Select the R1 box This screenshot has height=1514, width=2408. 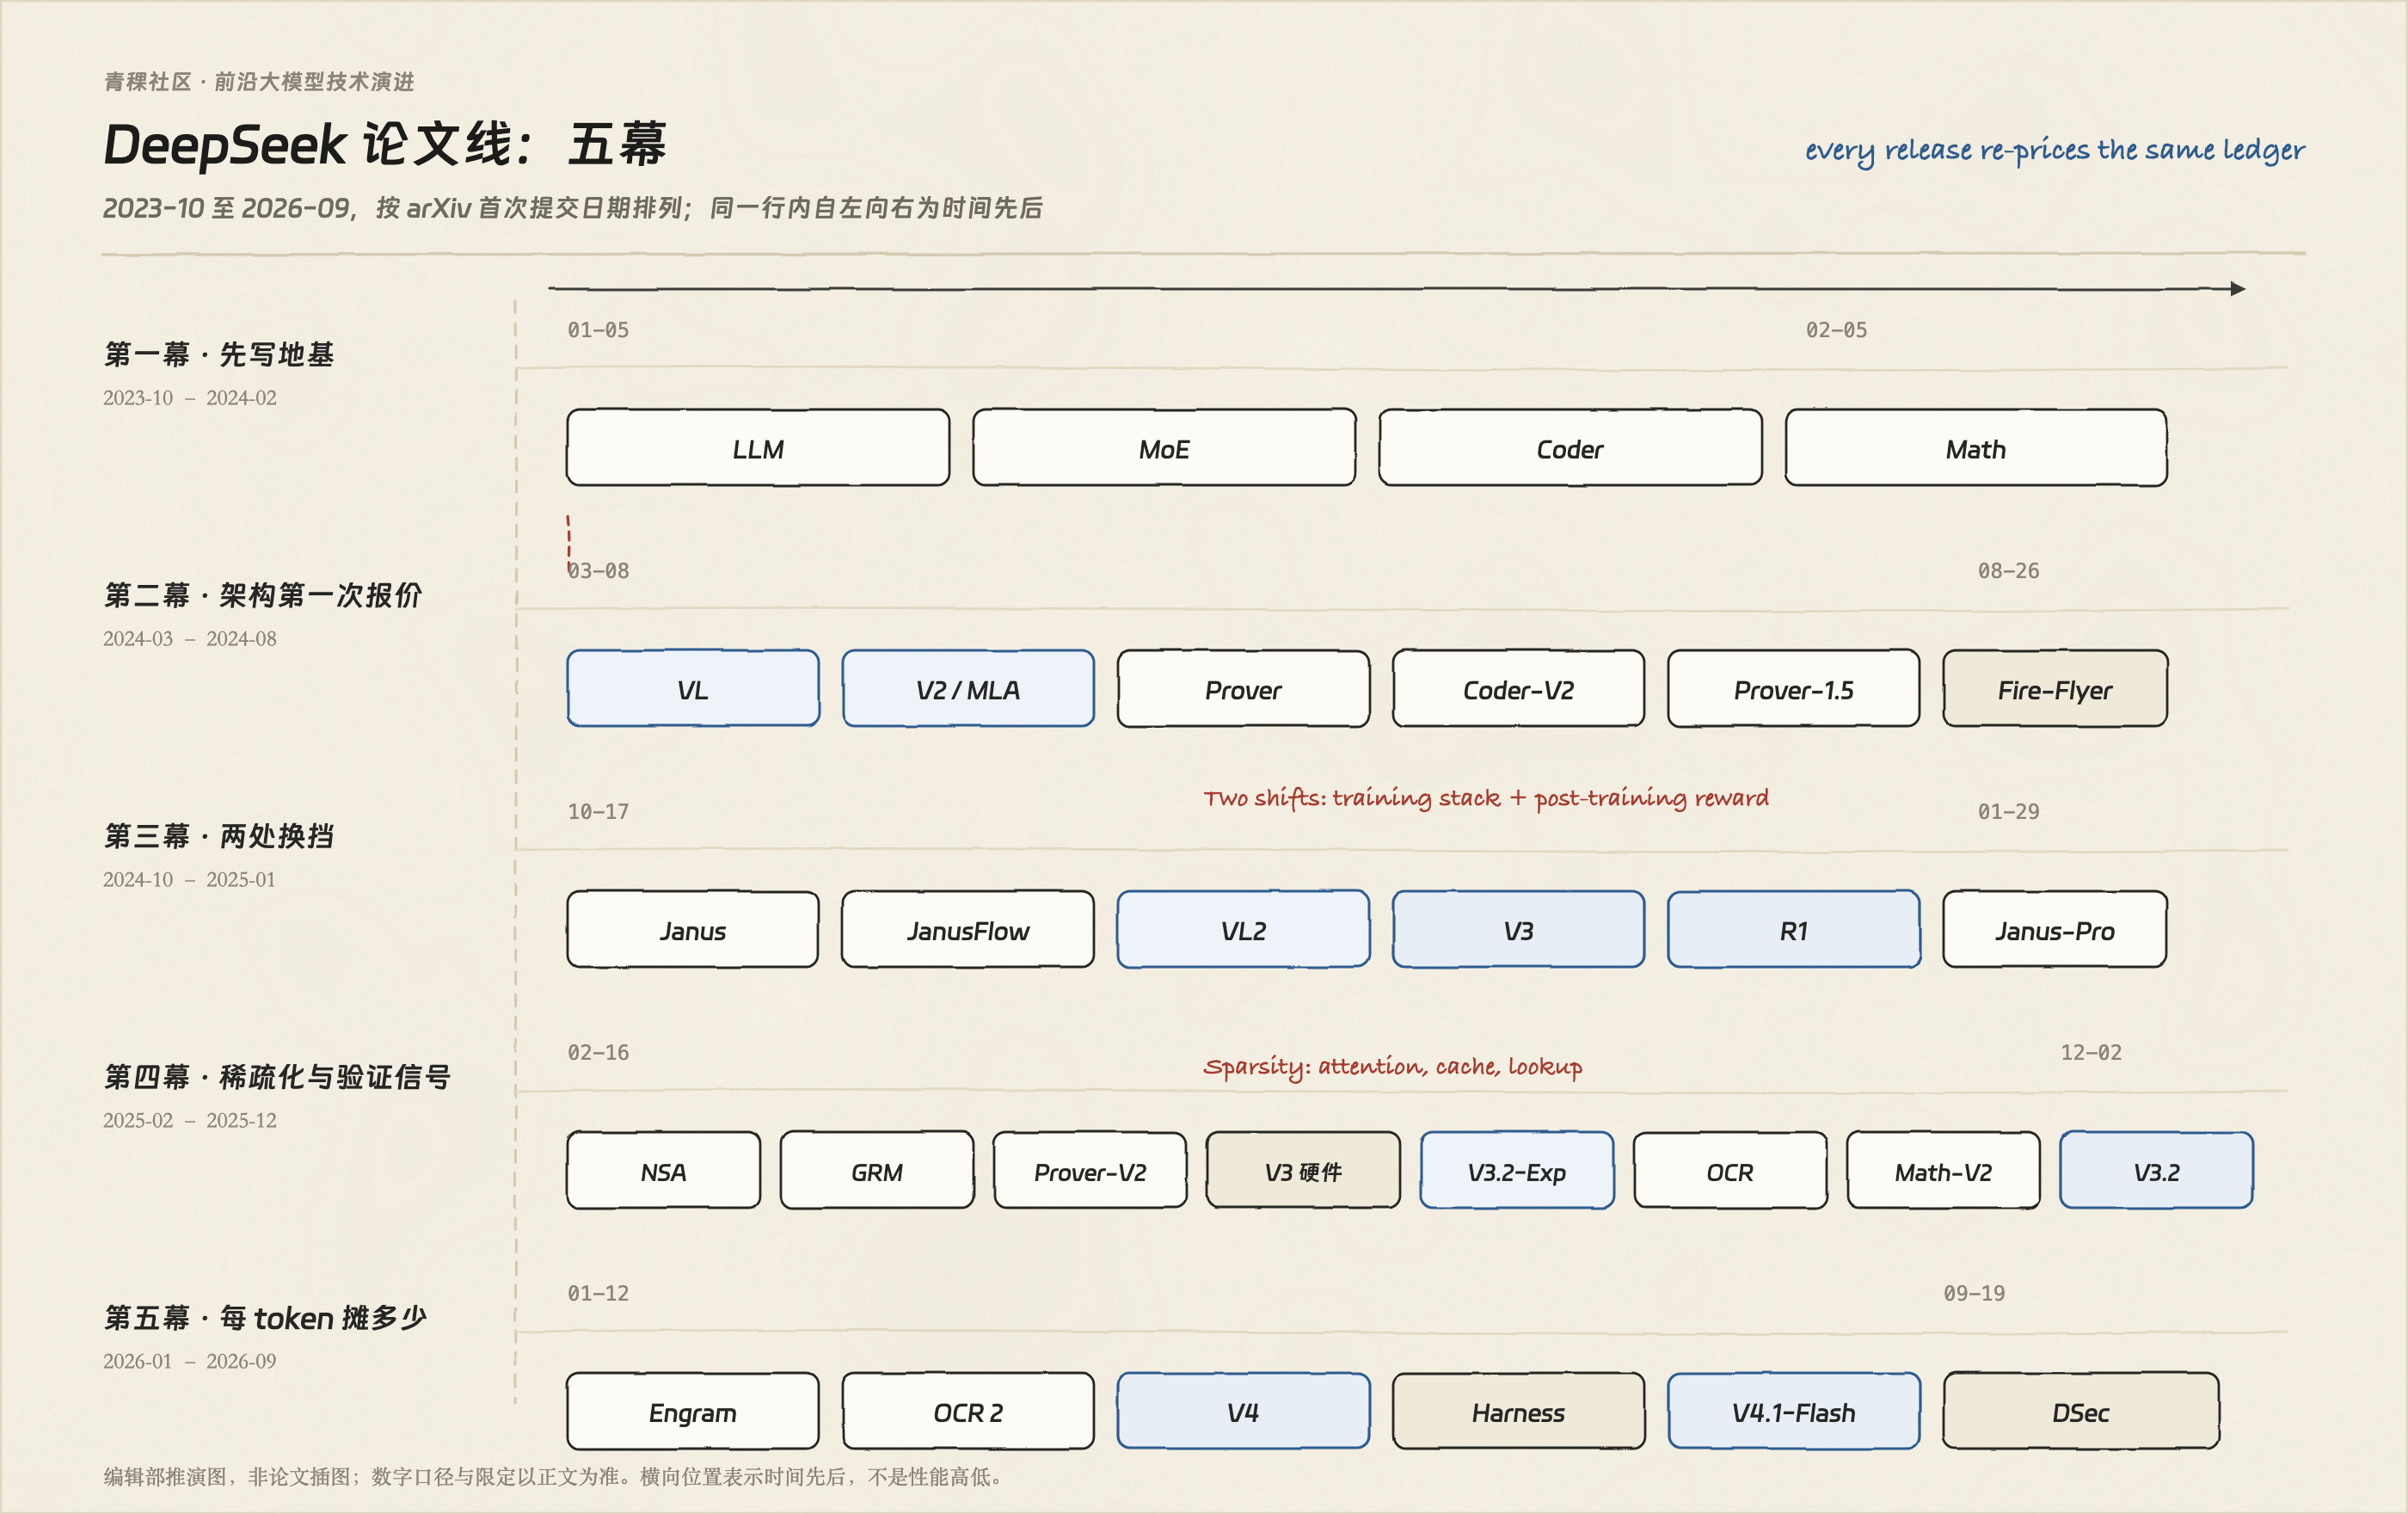click(1793, 930)
